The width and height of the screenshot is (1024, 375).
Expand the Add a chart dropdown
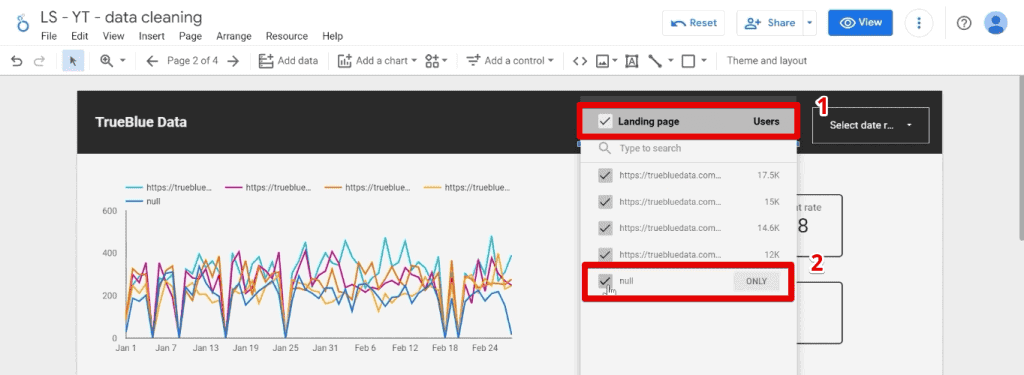(377, 61)
